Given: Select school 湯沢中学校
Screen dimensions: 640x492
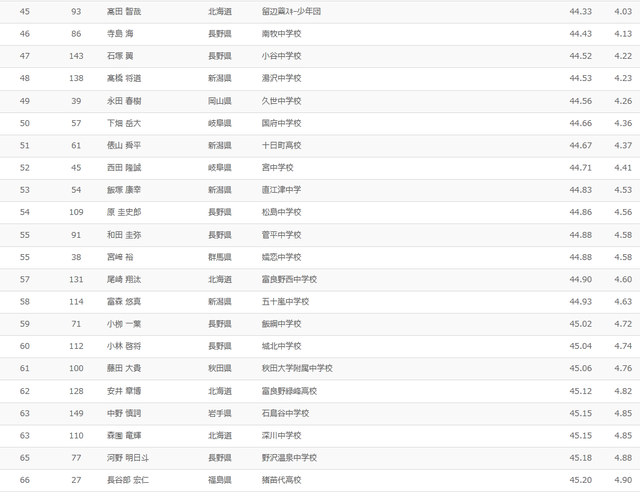Looking at the screenshot, I should 282,78.
